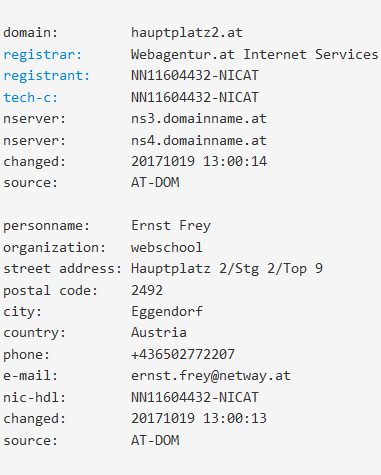The height and width of the screenshot is (475, 381).
Task: Click the e-mail ernst.frey@netway.at
Action: pos(211,376)
